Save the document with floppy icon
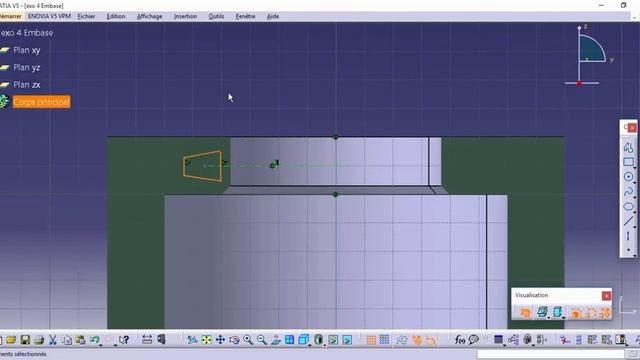Viewport: 640px width, 360px height. (x=25, y=340)
